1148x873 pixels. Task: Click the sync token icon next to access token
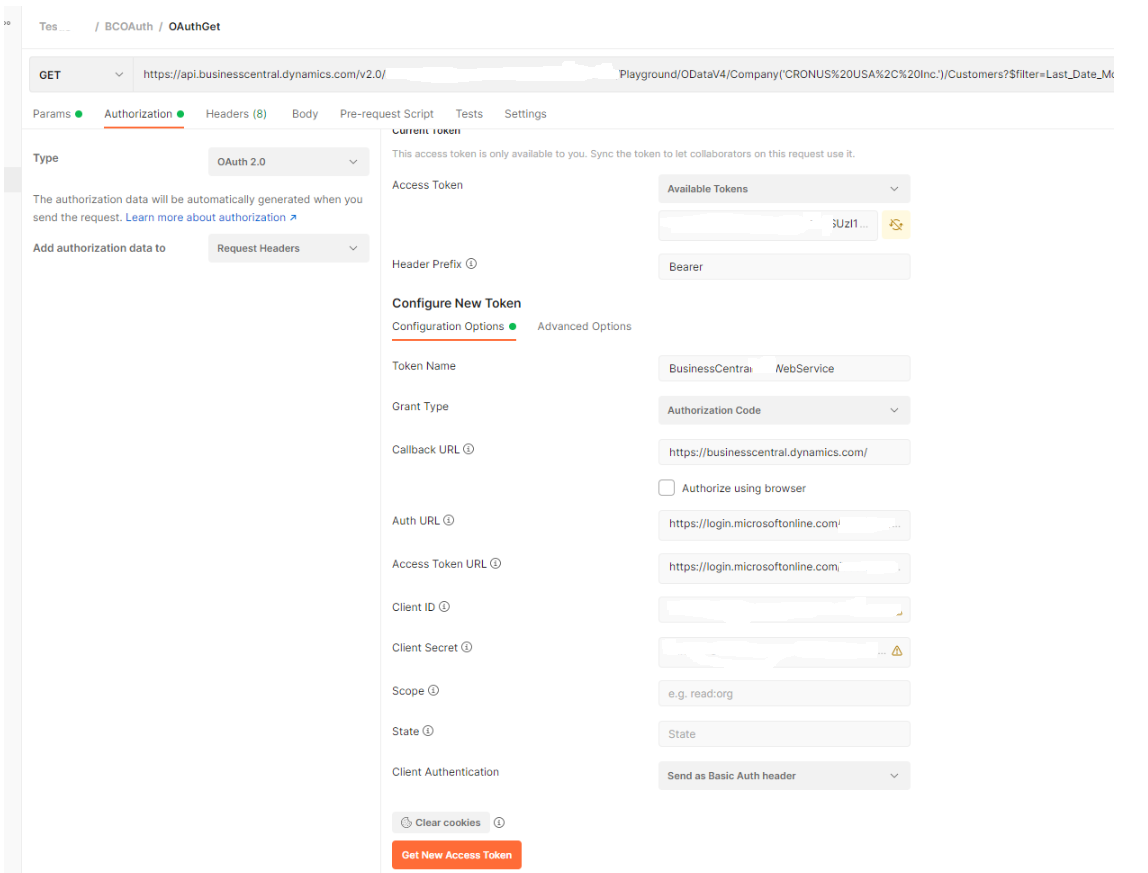895,225
